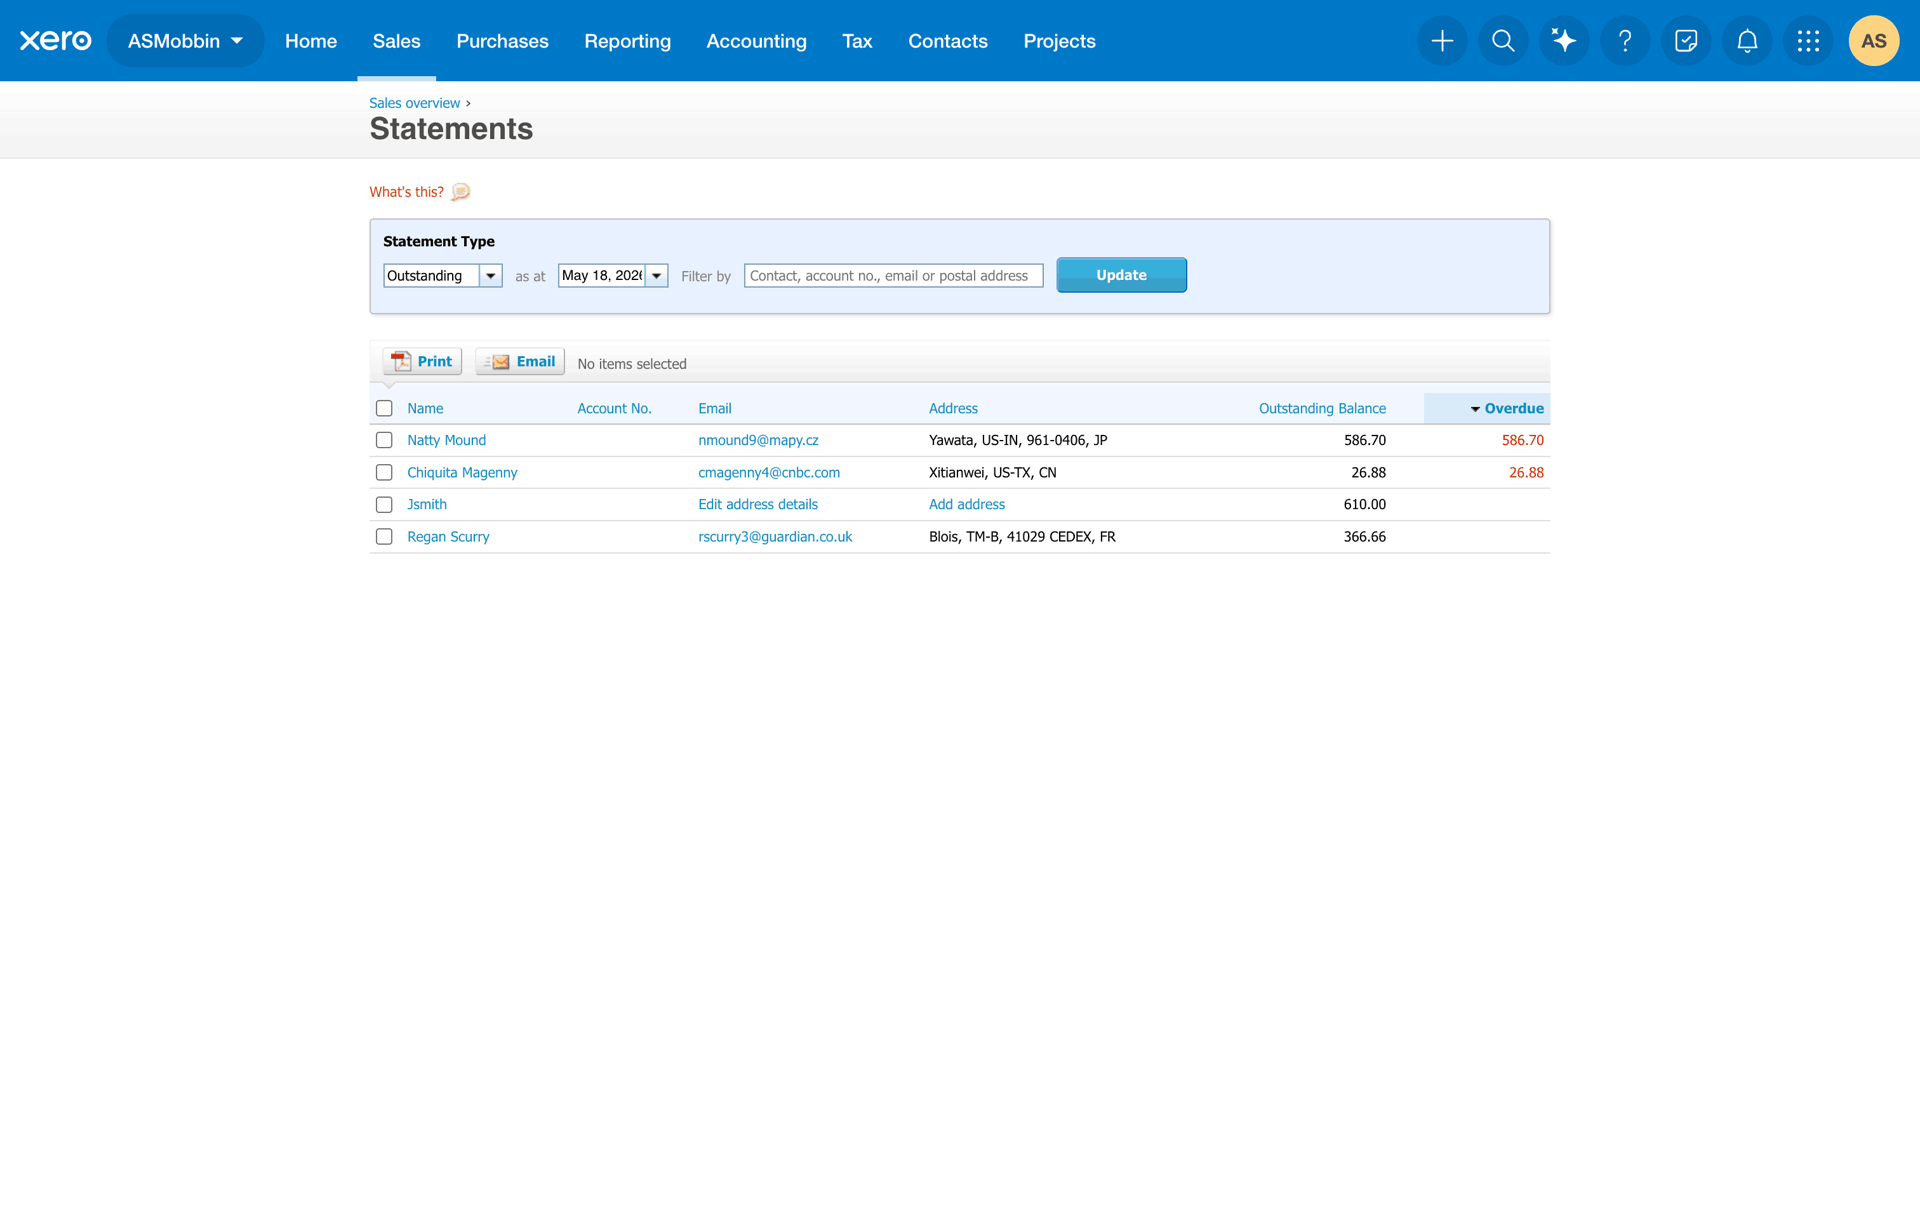This screenshot has height=1205, width=1920.
Task: Open the Accounting menu
Action: pos(756,41)
